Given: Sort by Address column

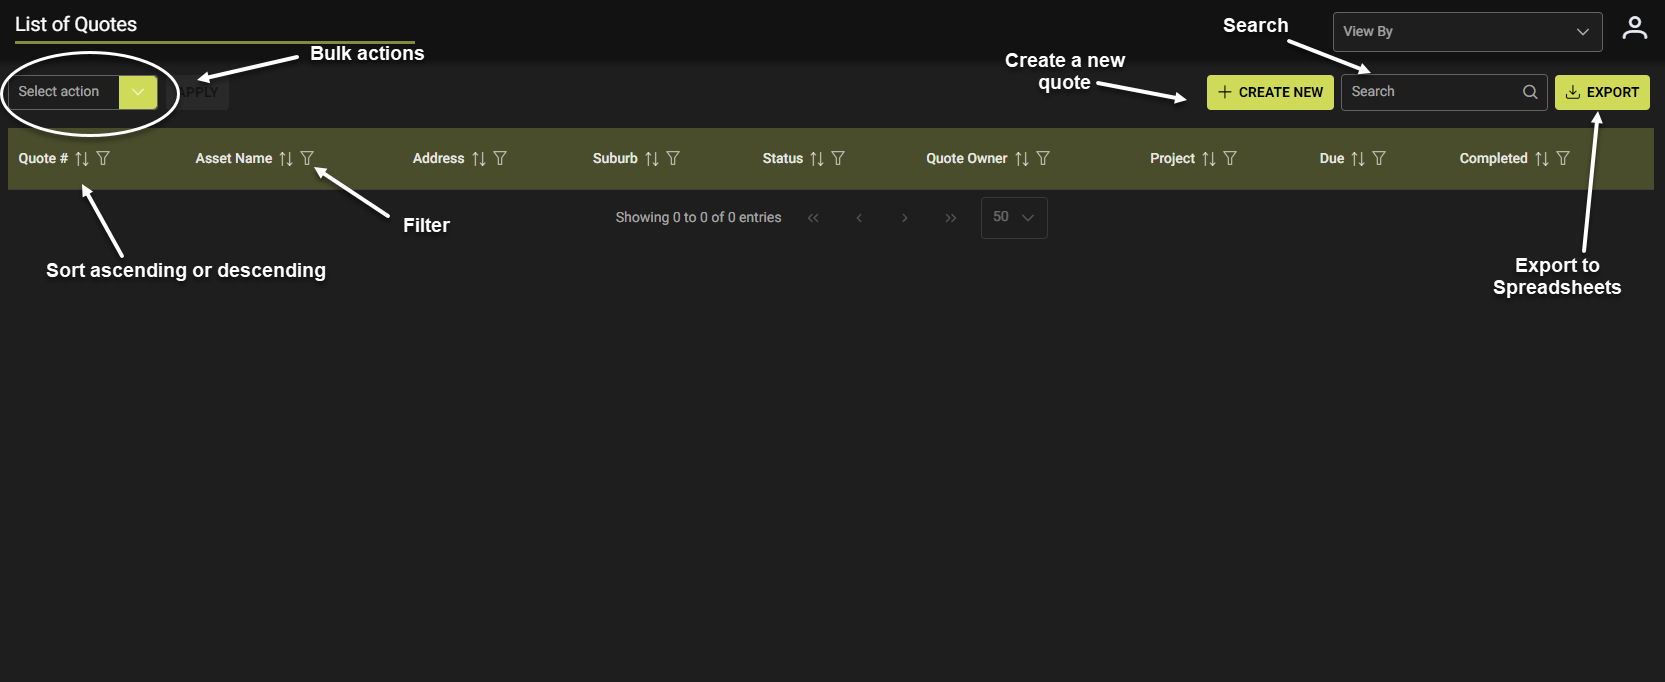Looking at the screenshot, I should click(479, 159).
